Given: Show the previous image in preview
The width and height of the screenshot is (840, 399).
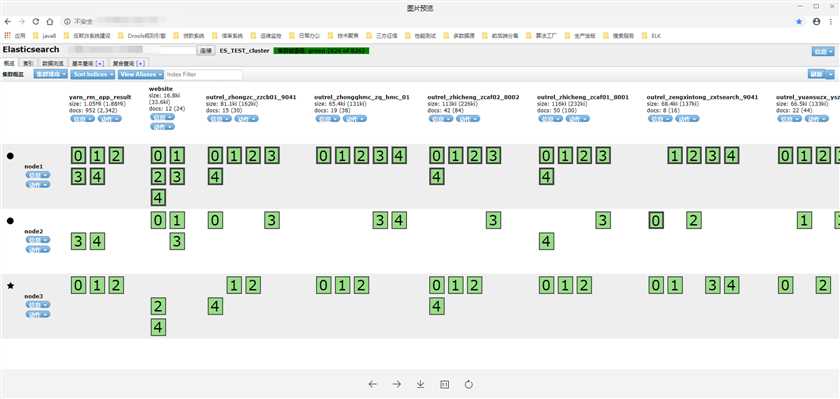Looking at the screenshot, I should pos(373,384).
